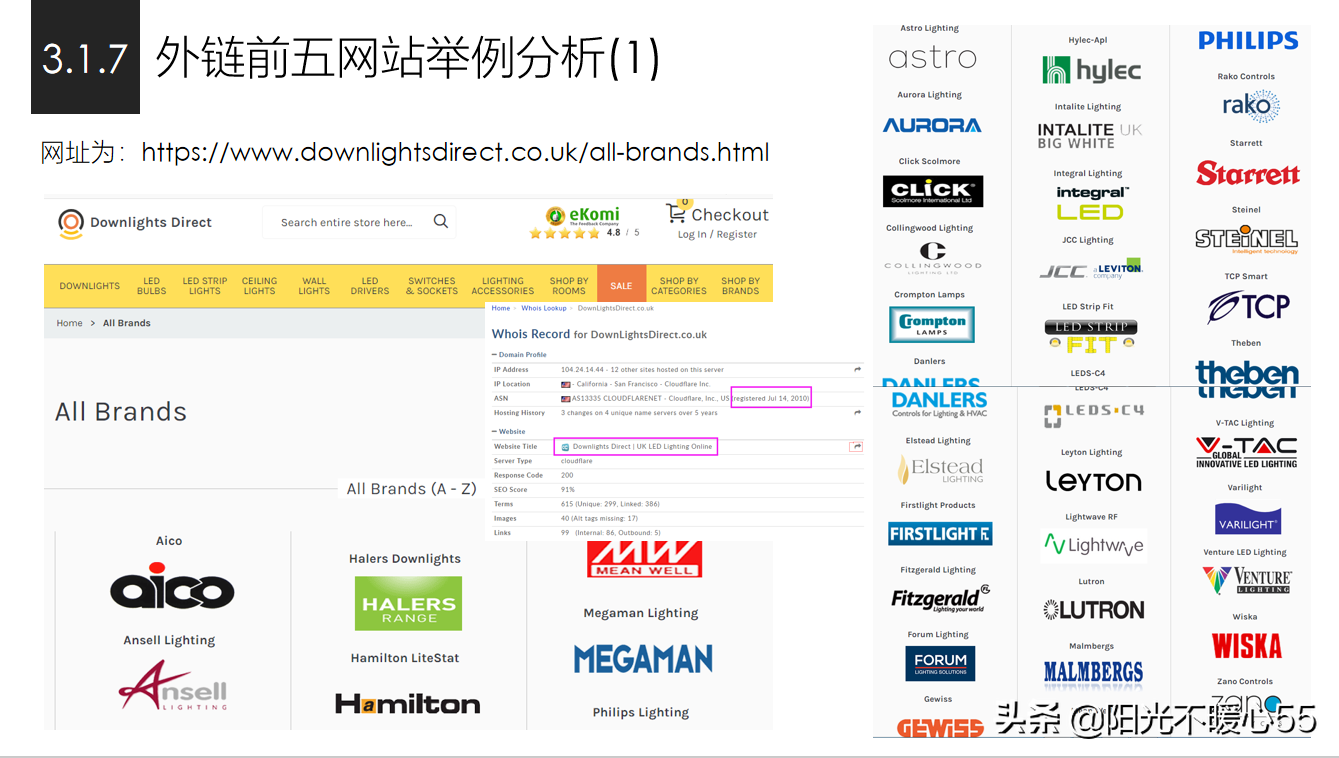1339x758 pixels.
Task: Click the Whois Home breadcrumb
Action: point(501,308)
